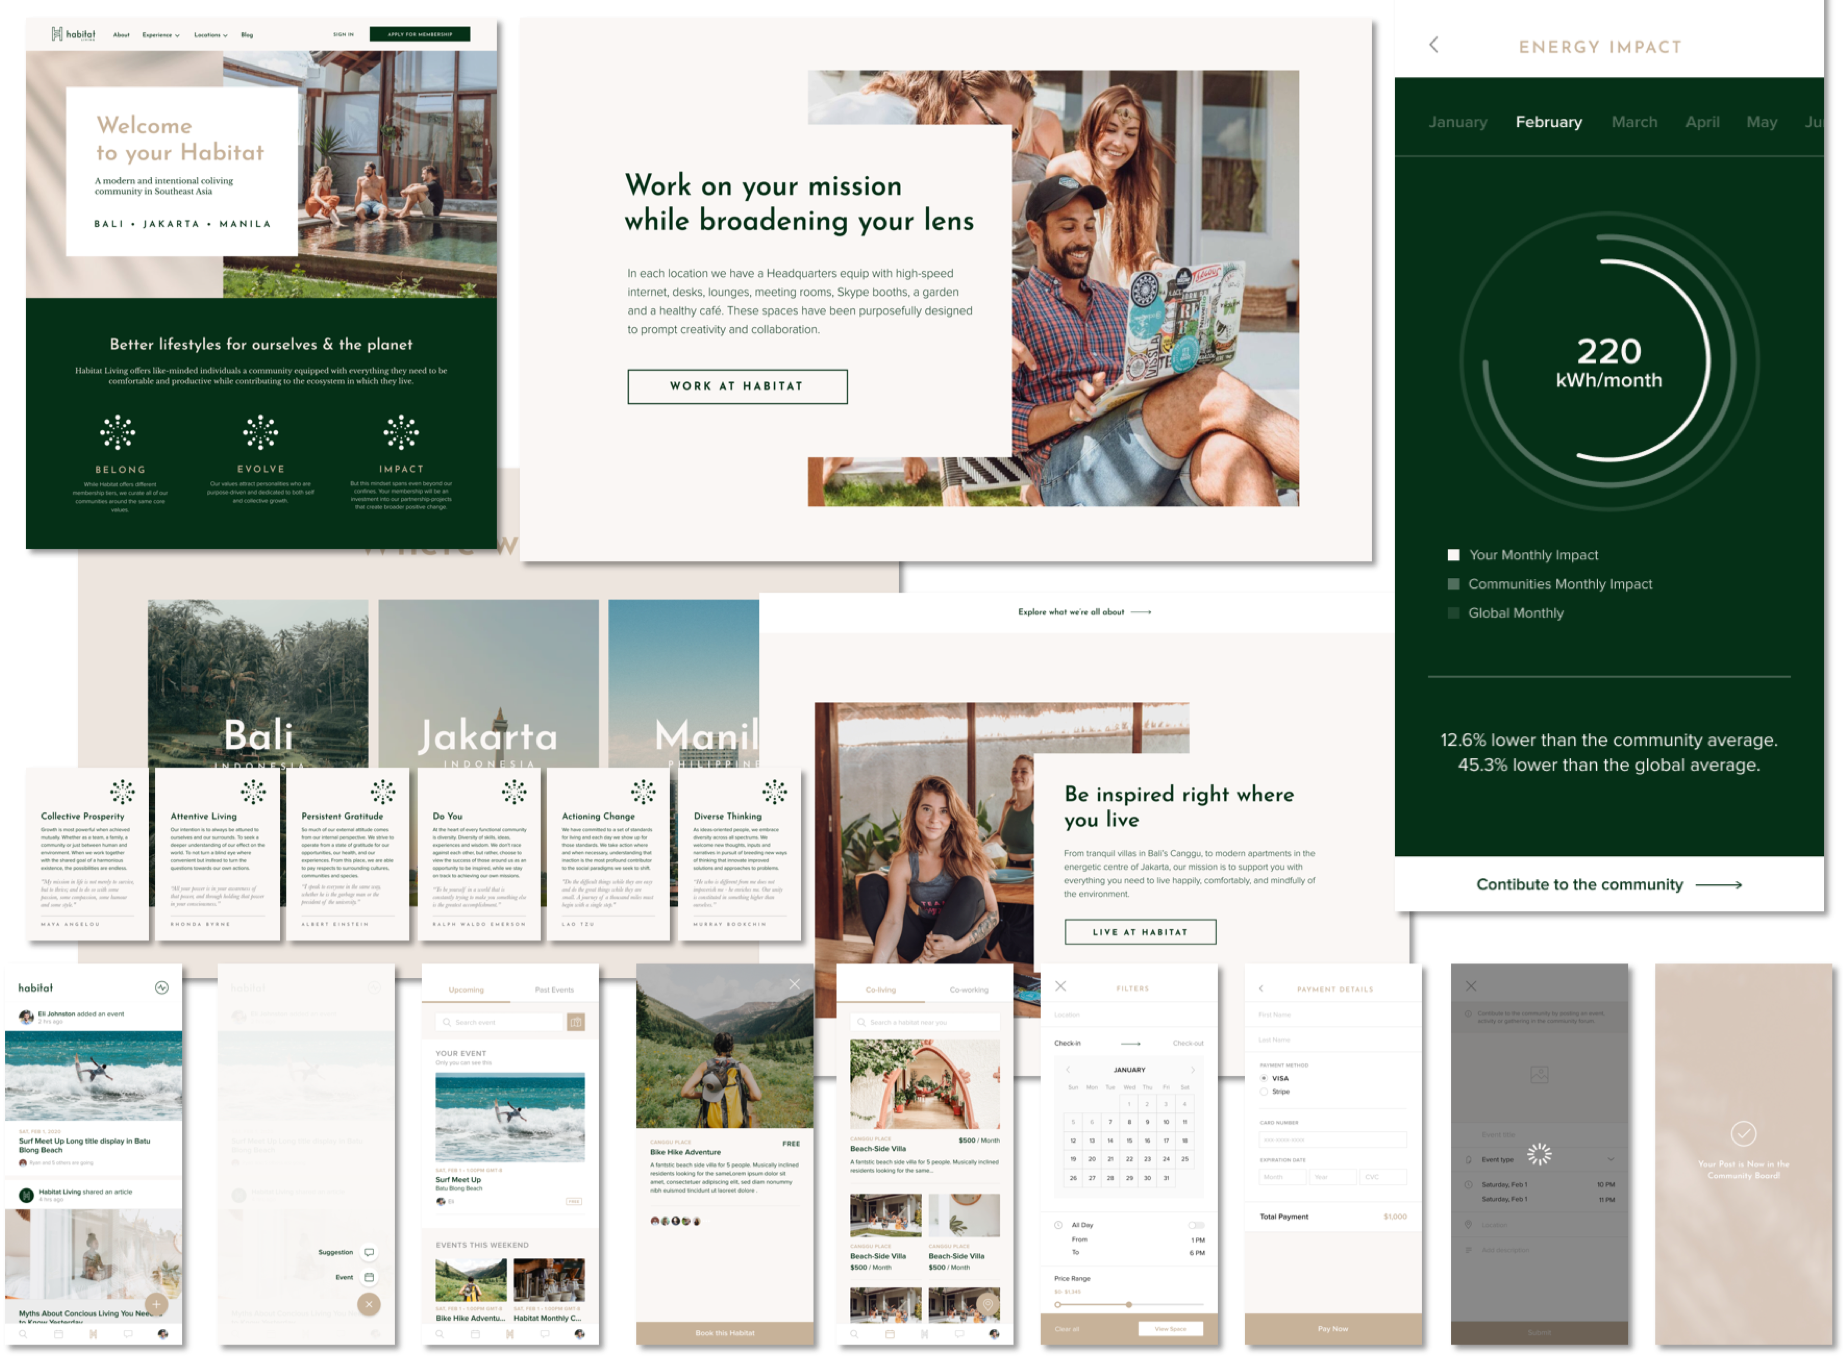Image resolution: width=1843 pixels, height=1356 pixels.
Task: Adjust the Price Range slider handle
Action: coord(1129,1304)
